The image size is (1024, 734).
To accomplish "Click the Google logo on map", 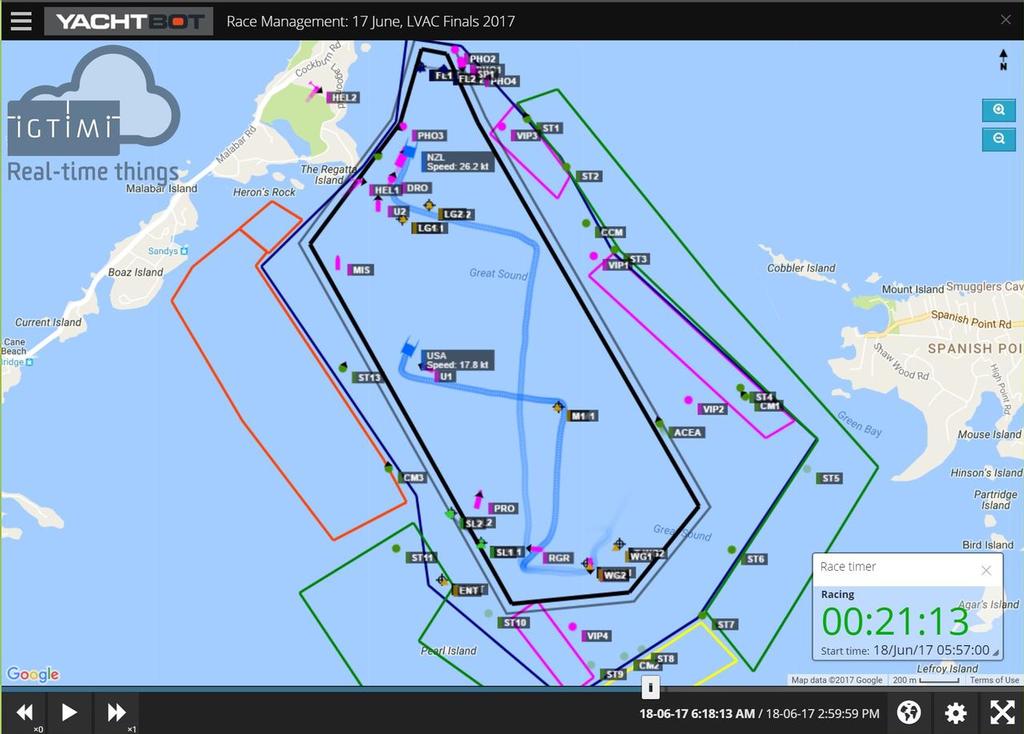I will coord(33,674).
